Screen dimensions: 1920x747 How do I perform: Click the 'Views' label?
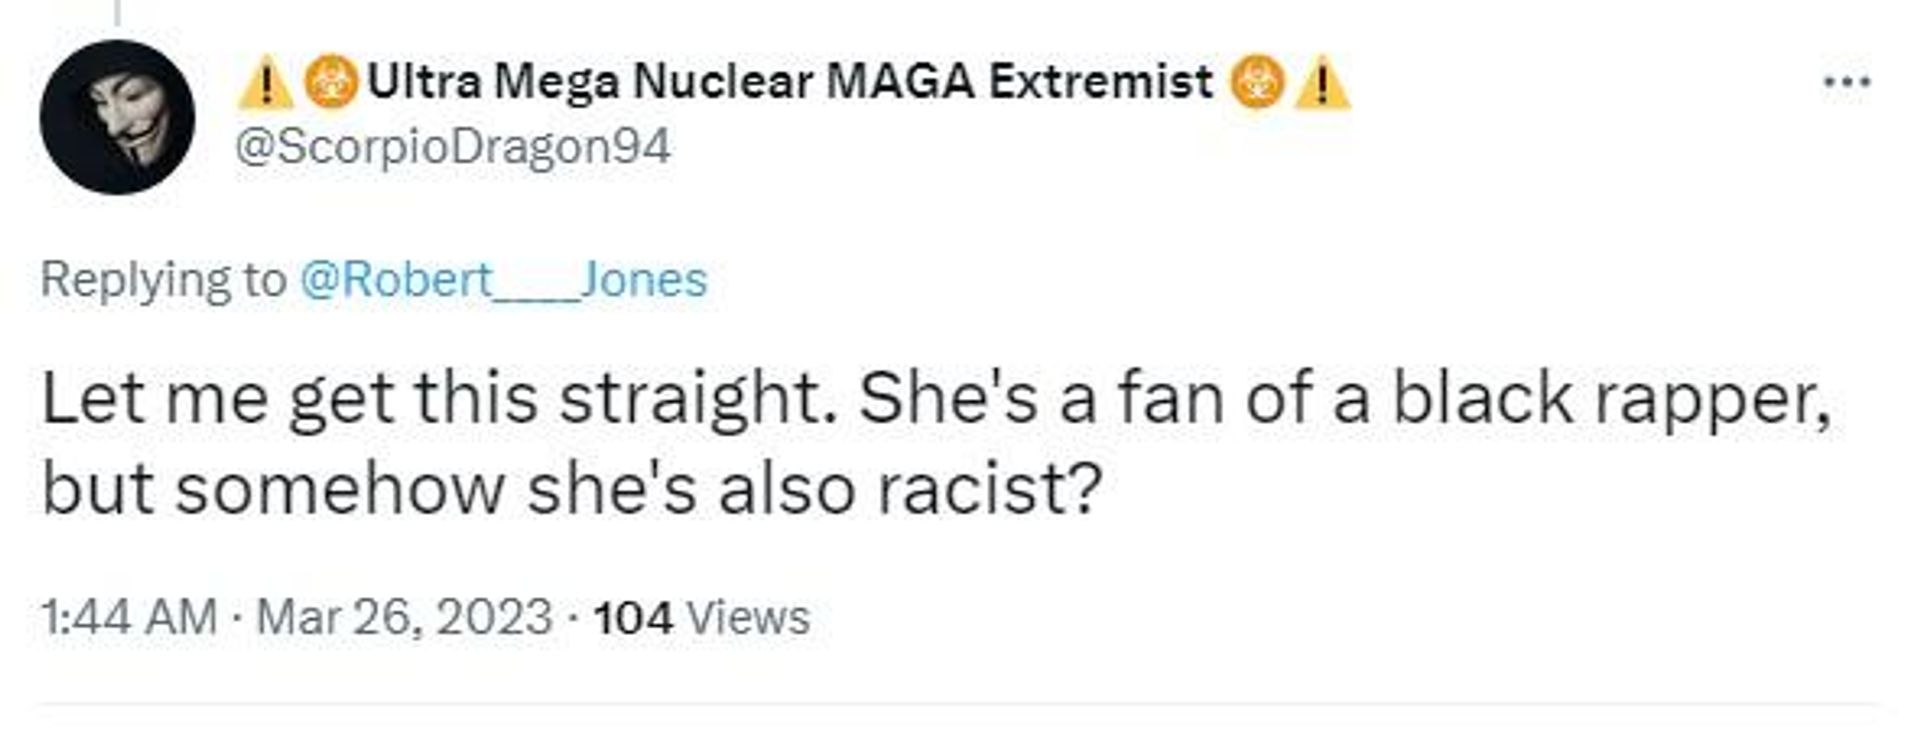(x=749, y=618)
